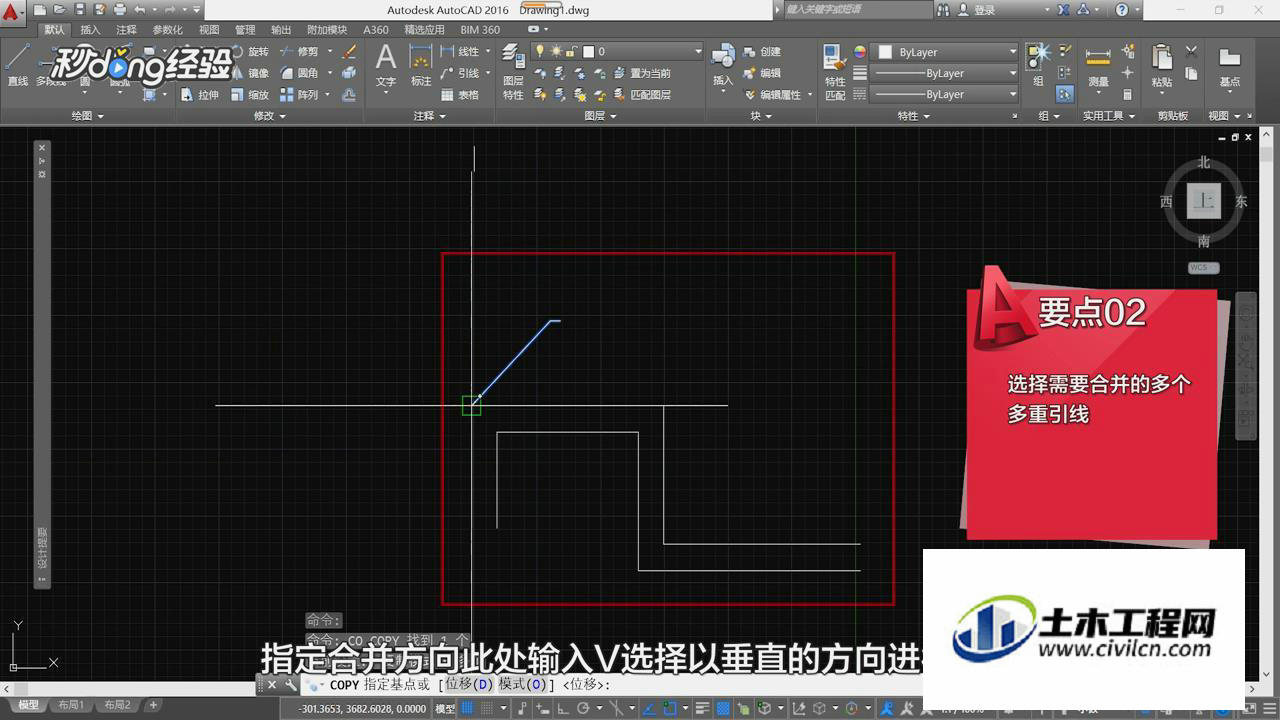Image resolution: width=1280 pixels, height=720 pixels.
Task: Toggle Model space (模型) button in status bar
Action: 444,708
